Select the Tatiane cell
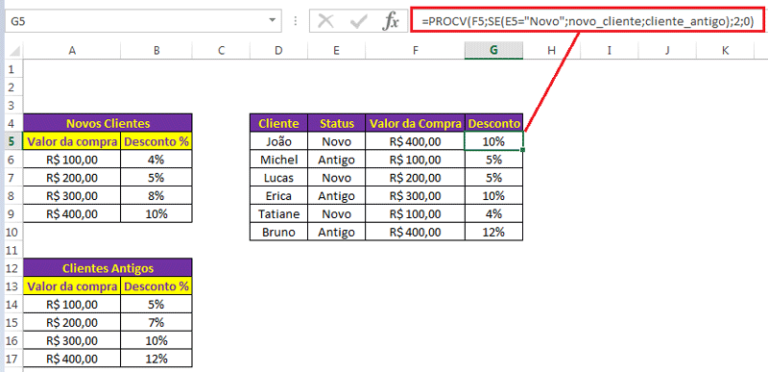Screen dimensions: 768x372 pyautogui.click(x=279, y=214)
